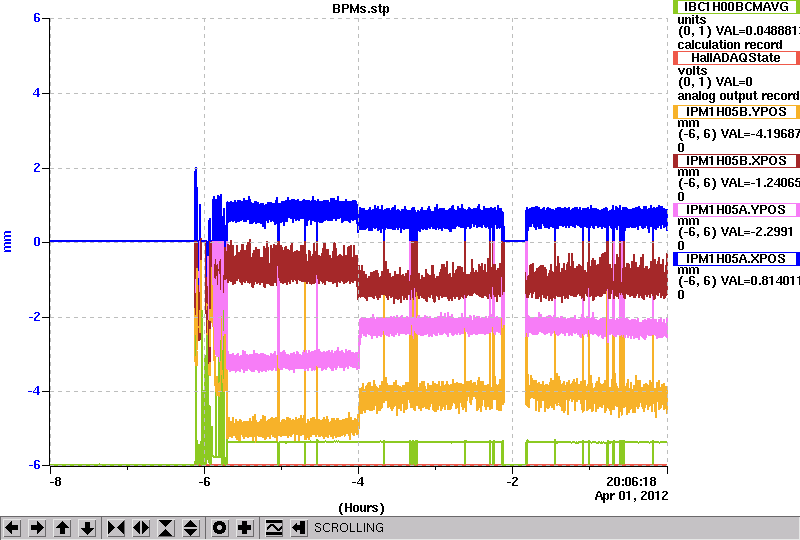Click the BPMs.stp plot title
Image resolution: width=800 pixels, height=540 pixels.
[361, 9]
